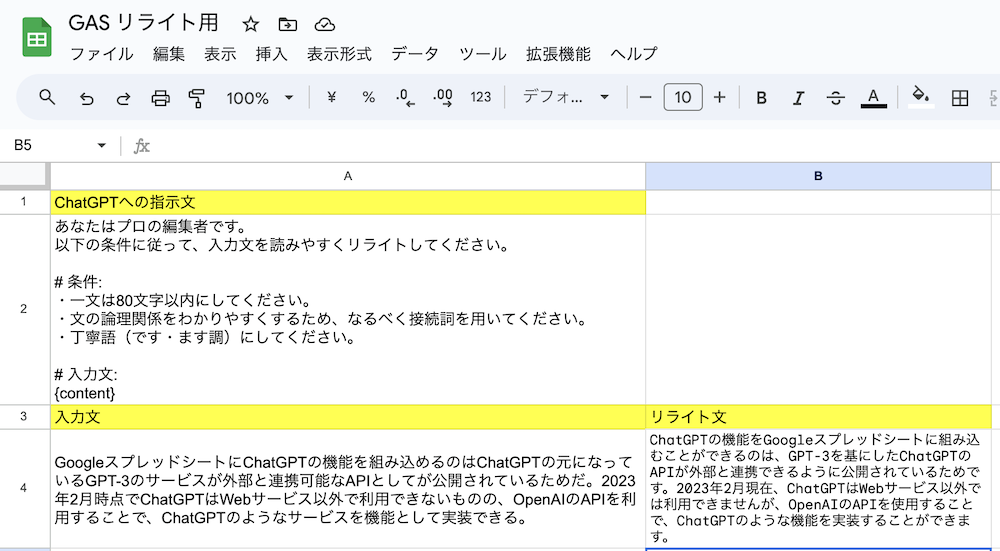Open the borders tool
1000x551 pixels.
[959, 98]
